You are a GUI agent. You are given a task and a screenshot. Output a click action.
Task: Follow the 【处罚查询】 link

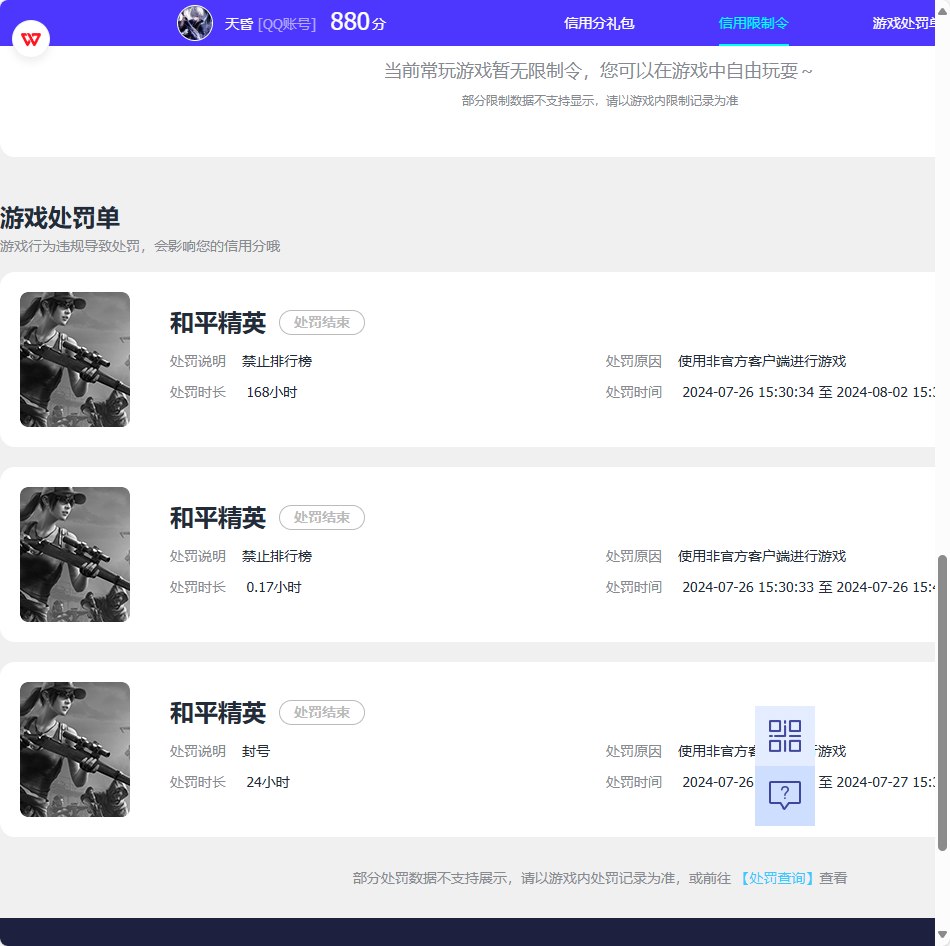pyautogui.click(x=775, y=878)
